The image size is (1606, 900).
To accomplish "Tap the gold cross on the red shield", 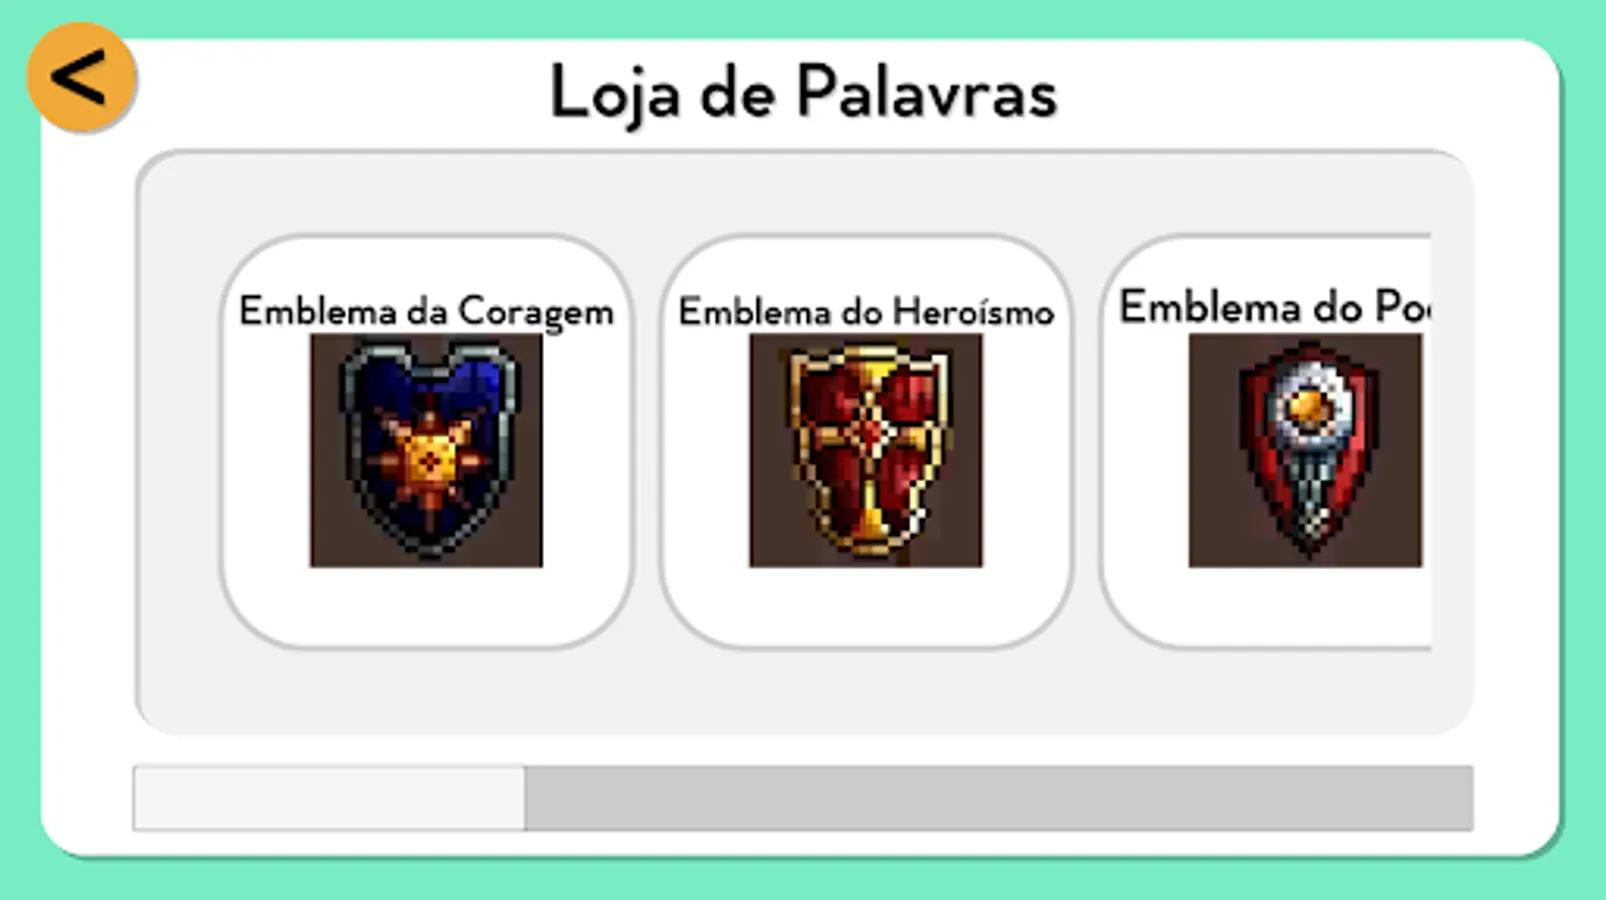I will coord(871,440).
